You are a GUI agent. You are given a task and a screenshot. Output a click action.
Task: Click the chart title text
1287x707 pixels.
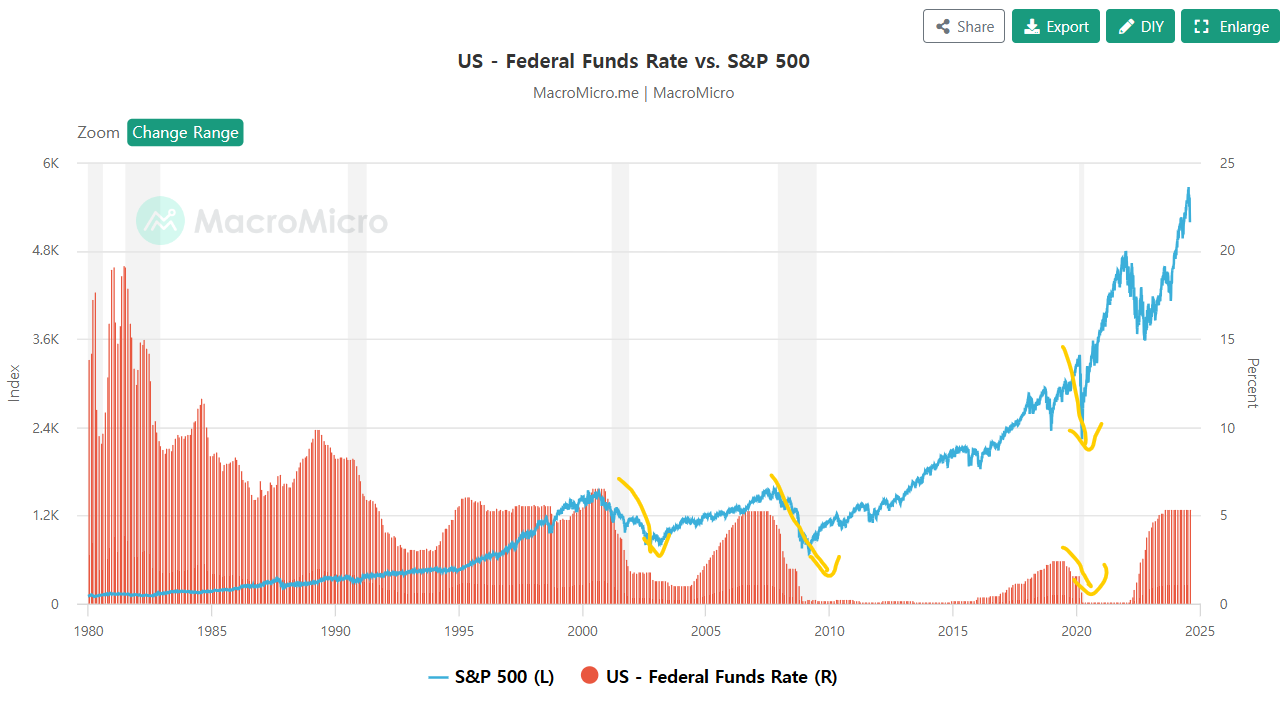[633, 61]
